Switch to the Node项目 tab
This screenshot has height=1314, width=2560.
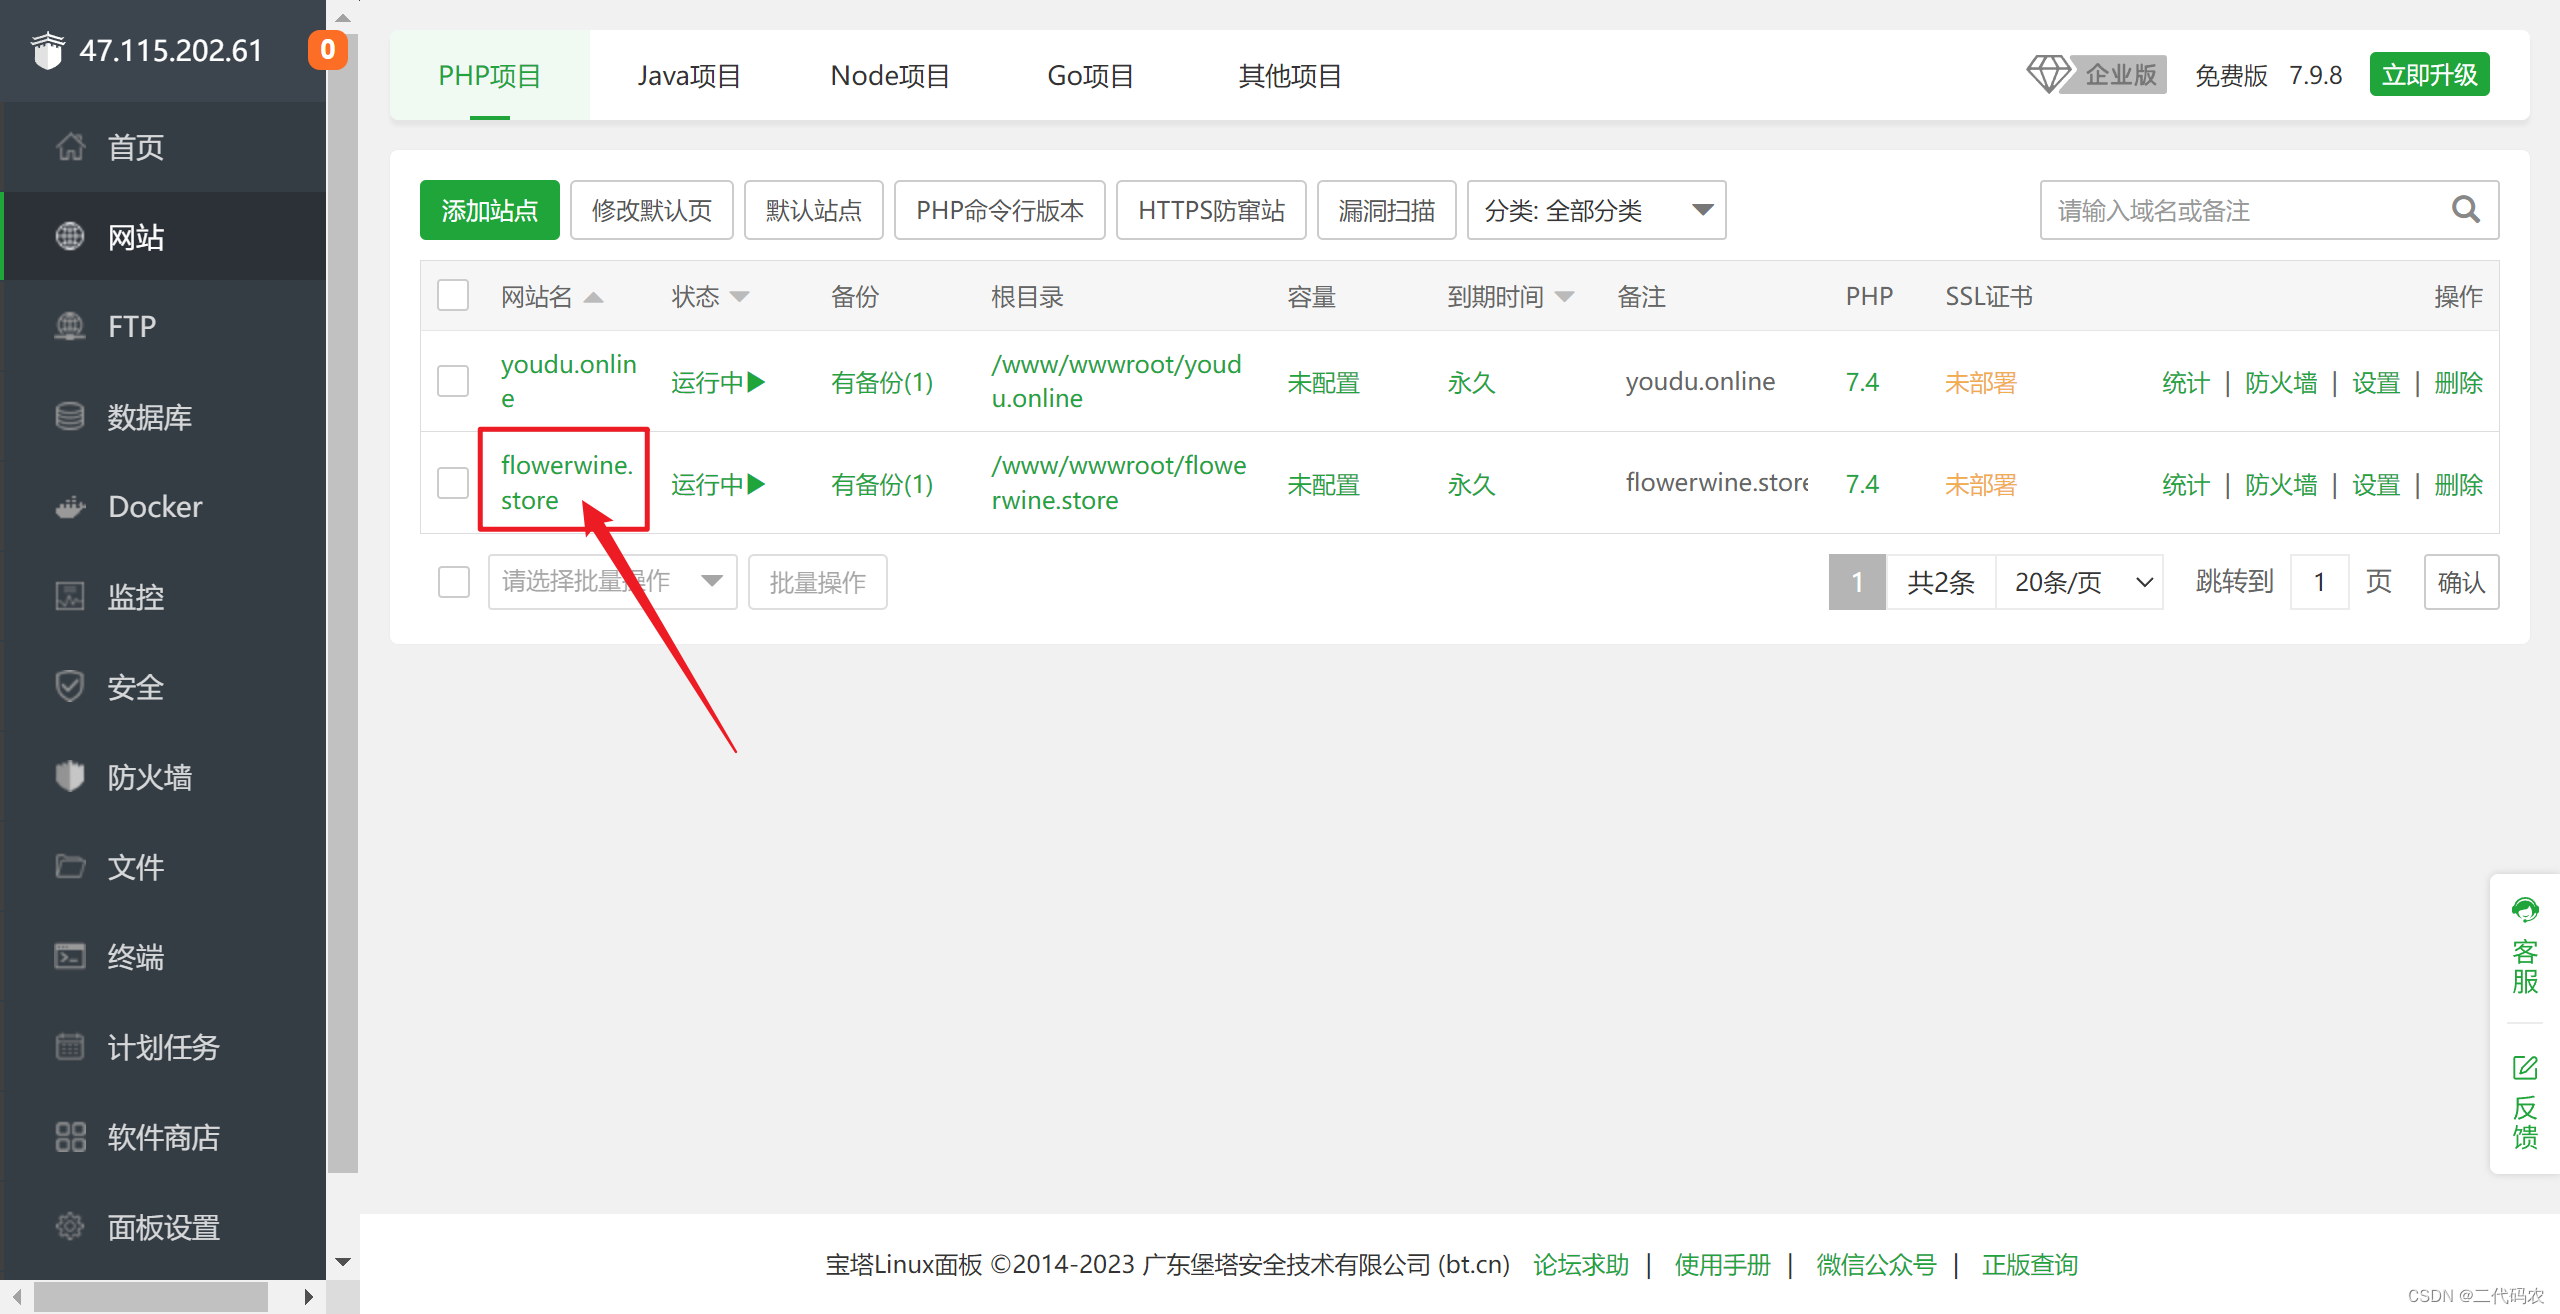[890, 76]
